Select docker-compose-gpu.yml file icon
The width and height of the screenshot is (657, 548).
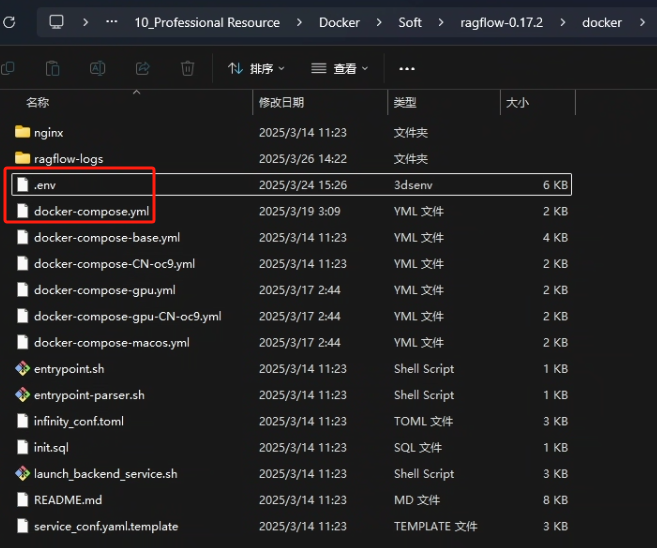(x=22, y=290)
